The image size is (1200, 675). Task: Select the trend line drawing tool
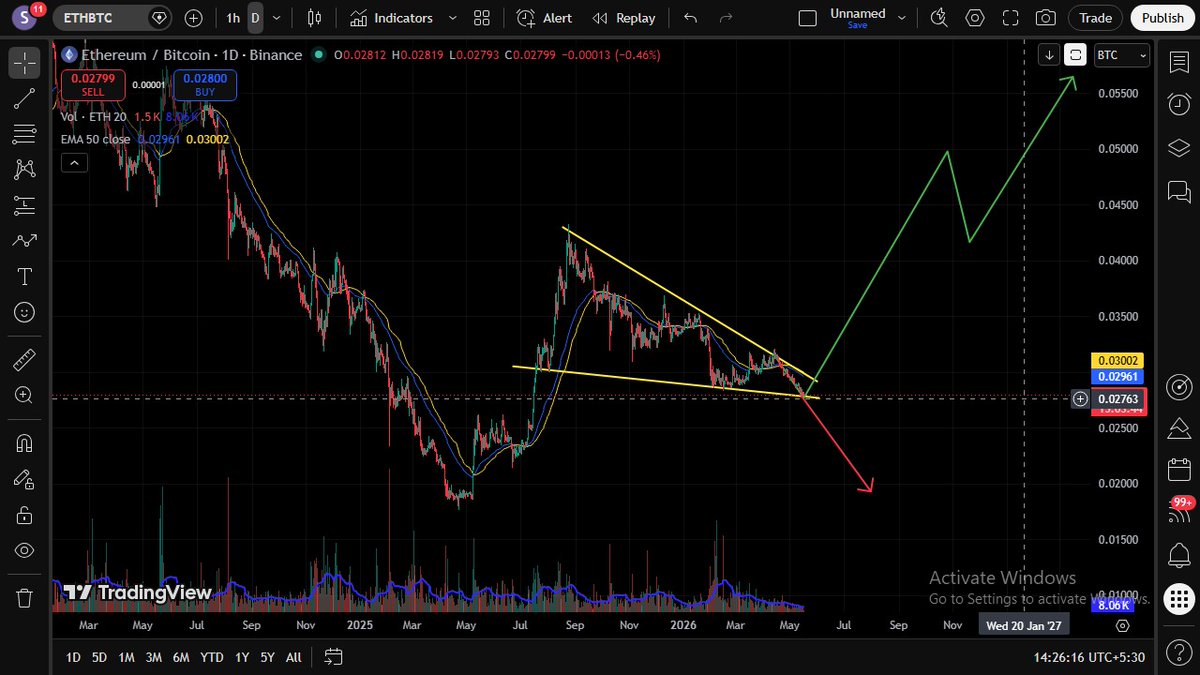point(25,98)
